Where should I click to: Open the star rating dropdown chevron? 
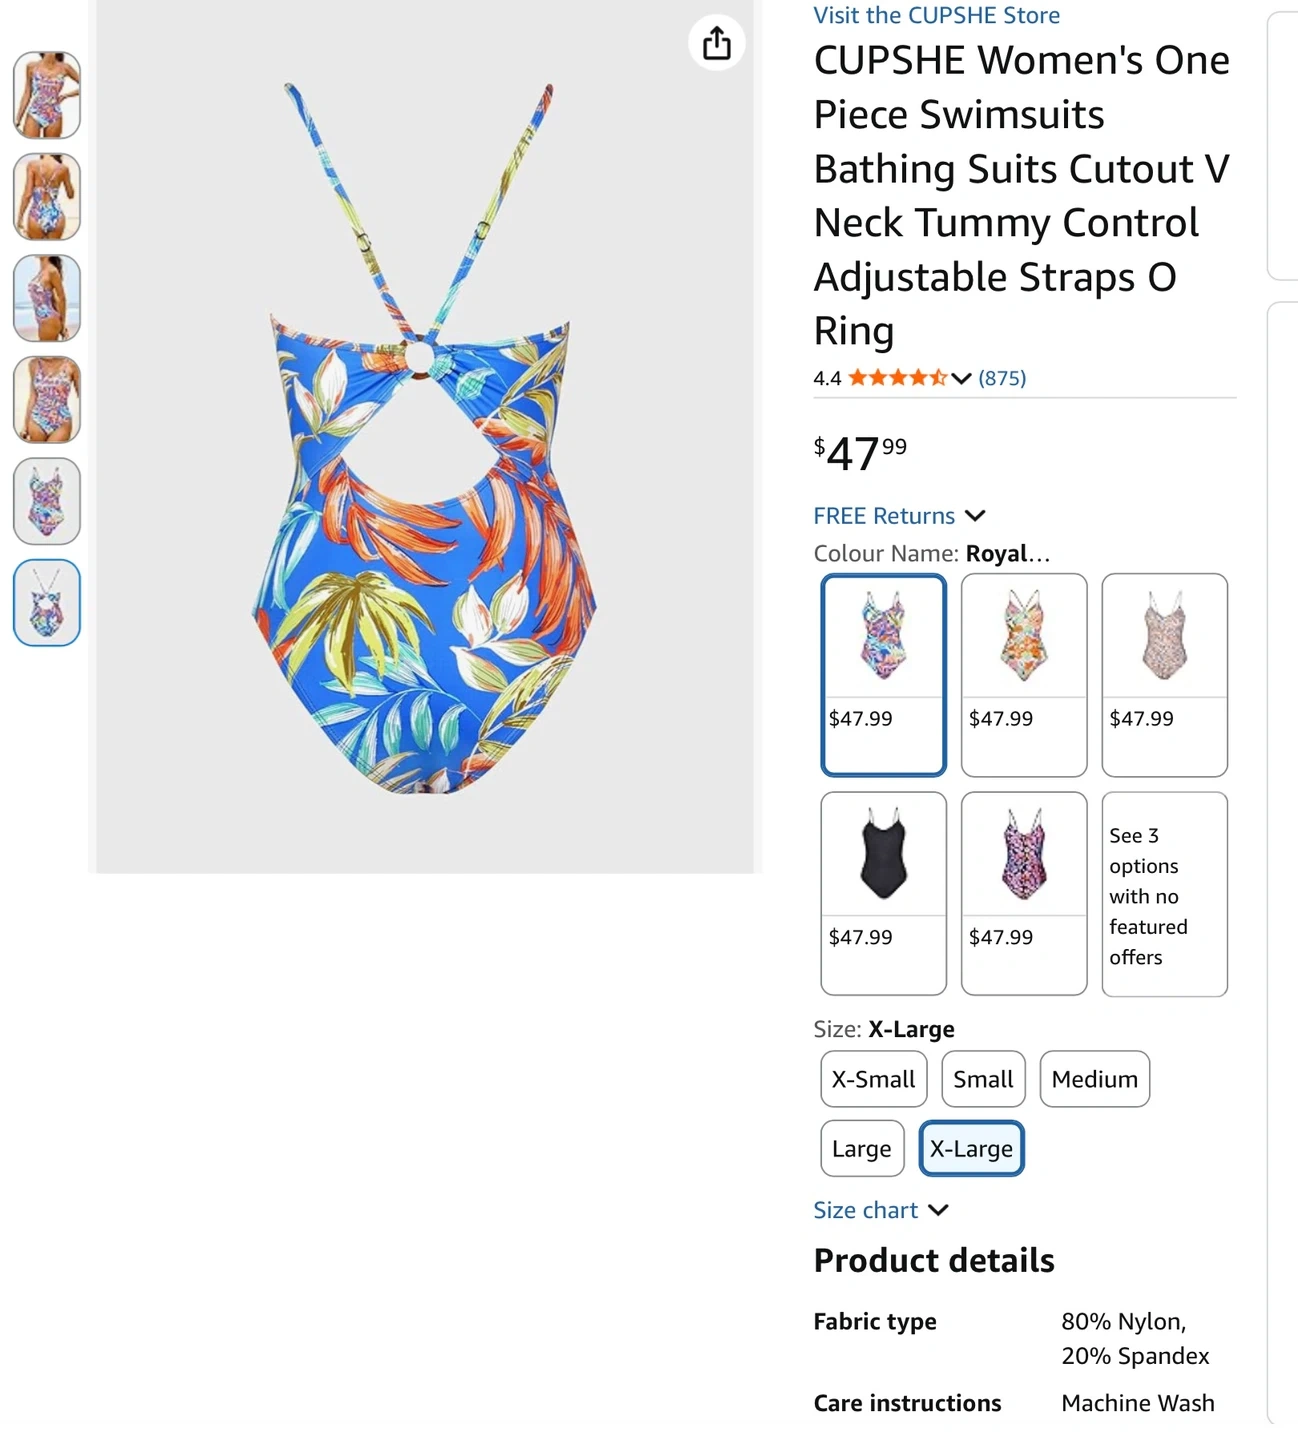click(x=961, y=378)
